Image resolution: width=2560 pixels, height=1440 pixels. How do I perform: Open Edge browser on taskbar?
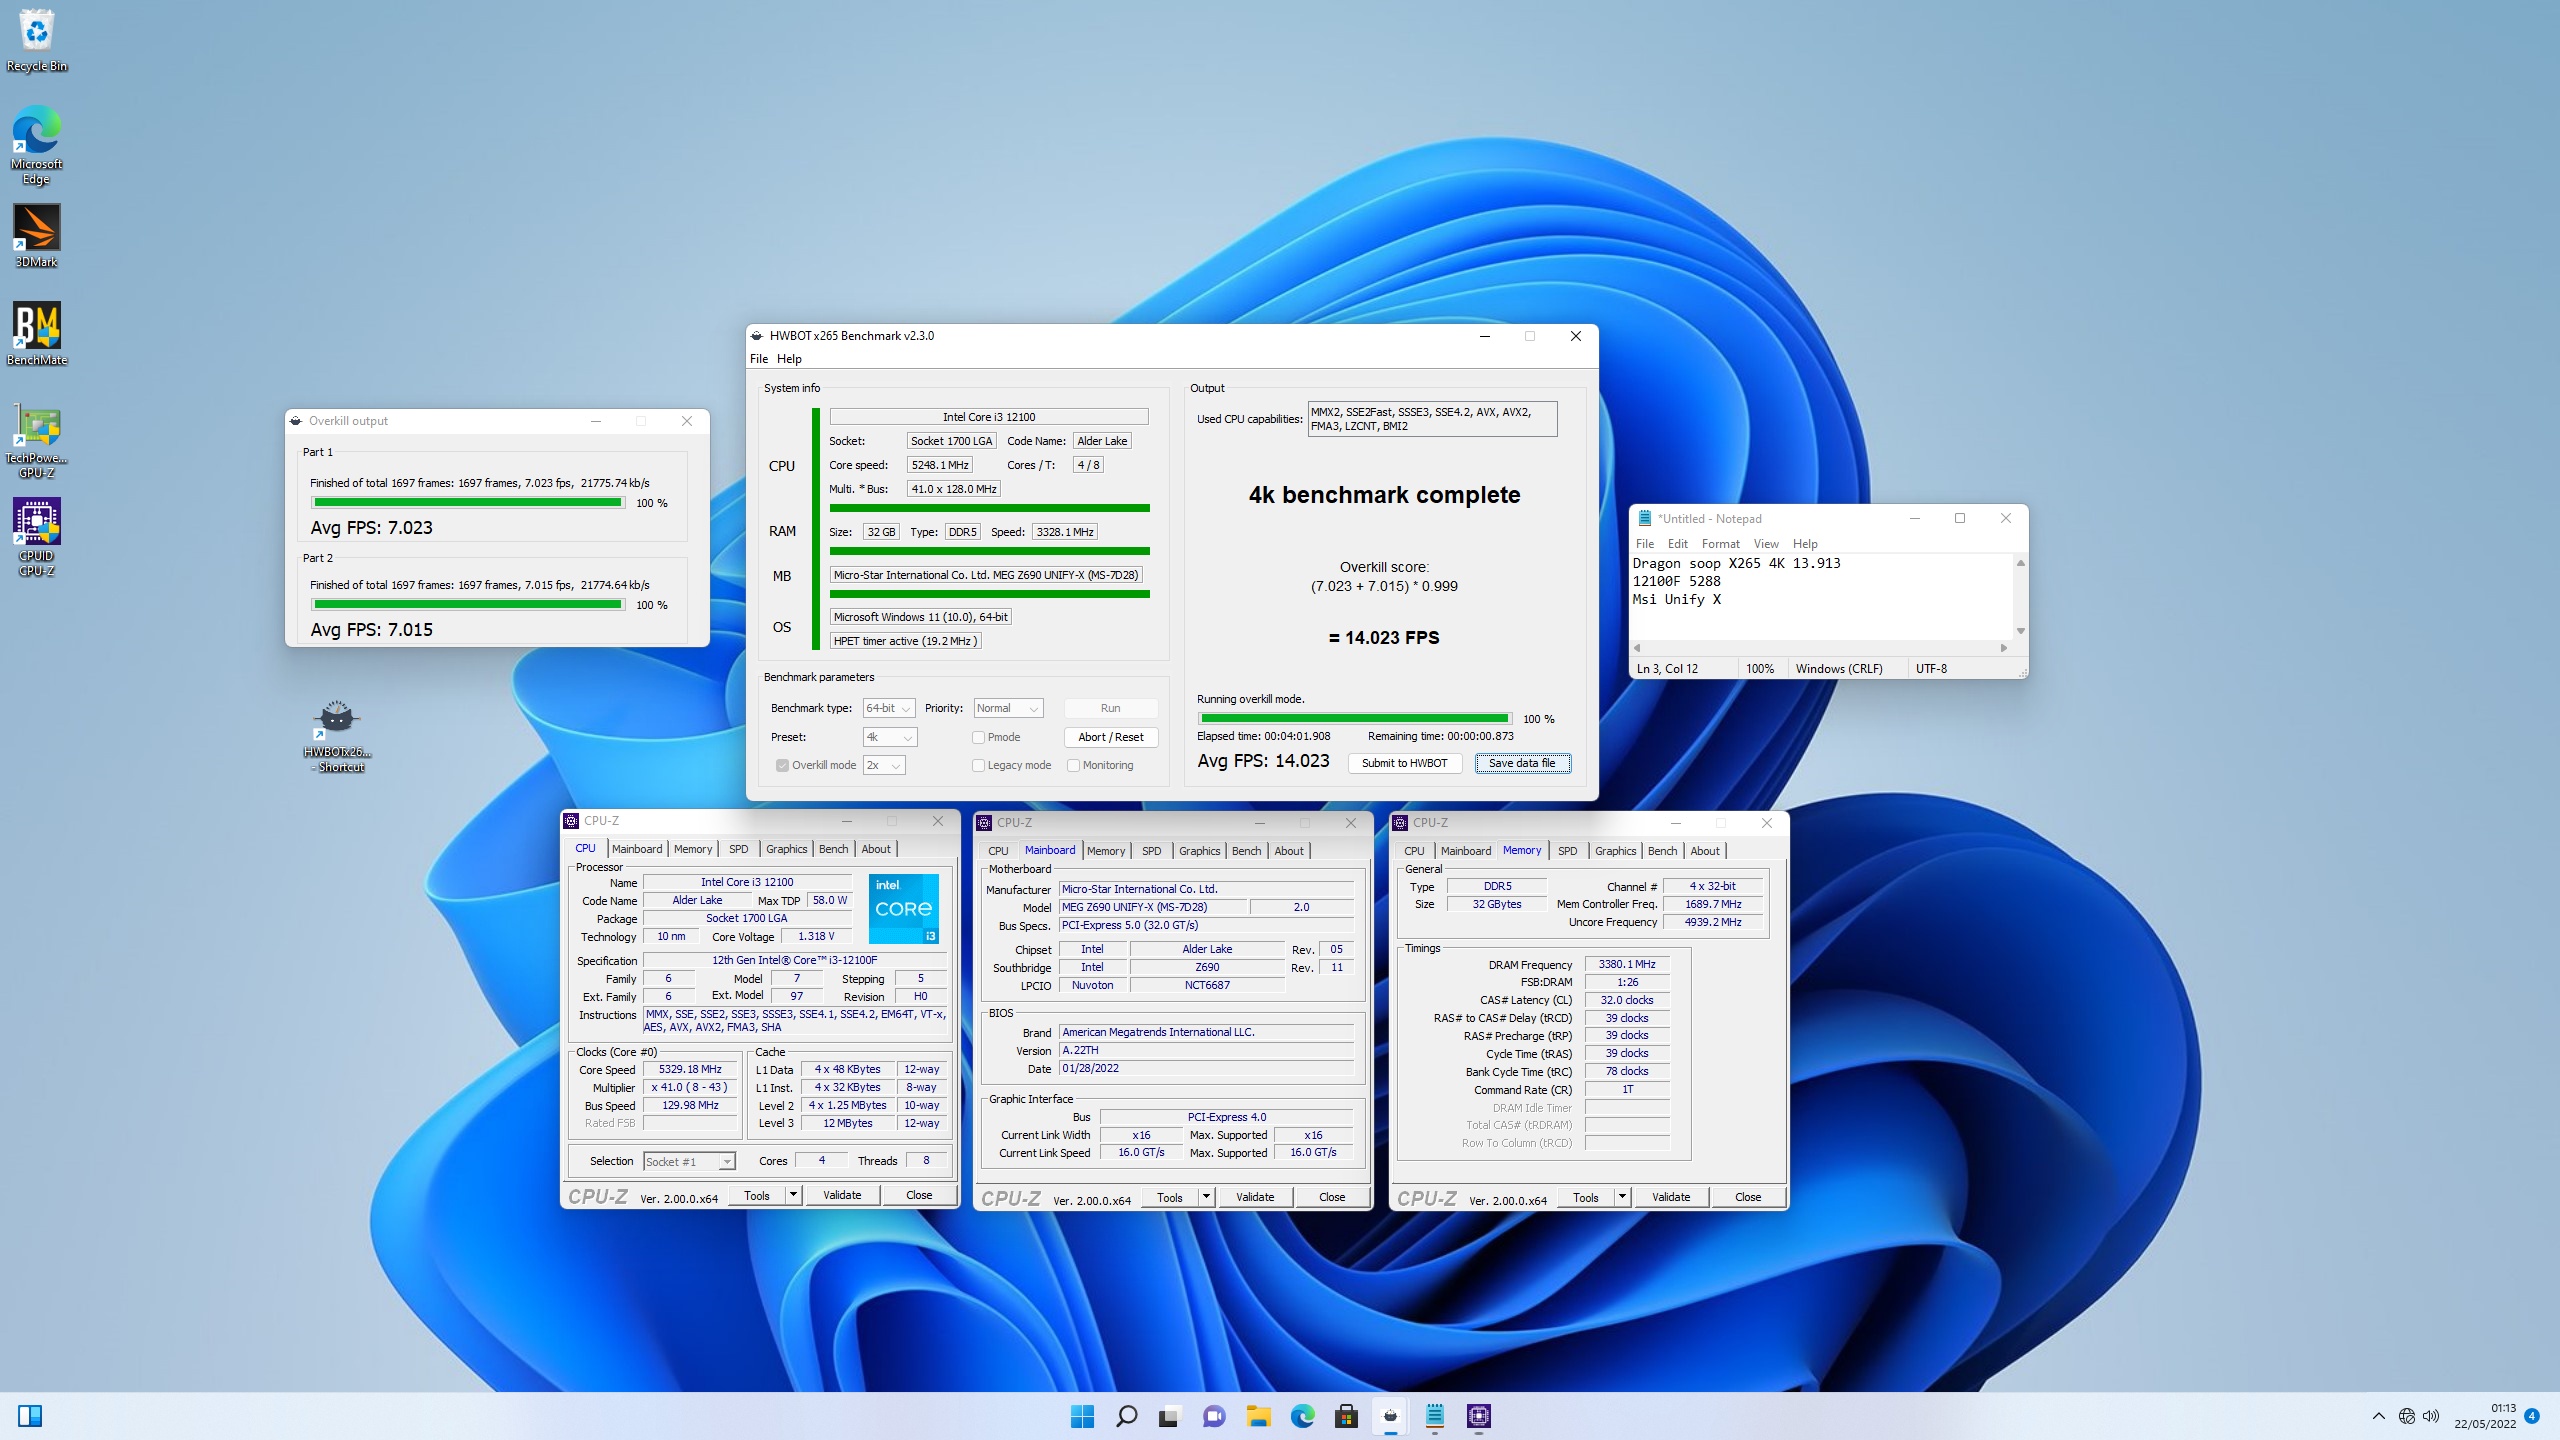point(1302,1416)
